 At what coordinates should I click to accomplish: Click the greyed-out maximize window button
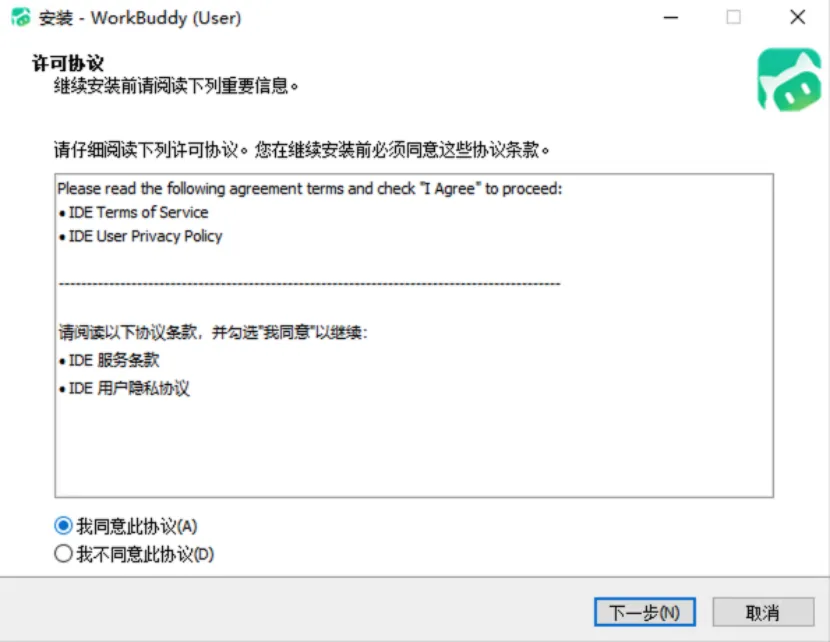[x=733, y=17]
